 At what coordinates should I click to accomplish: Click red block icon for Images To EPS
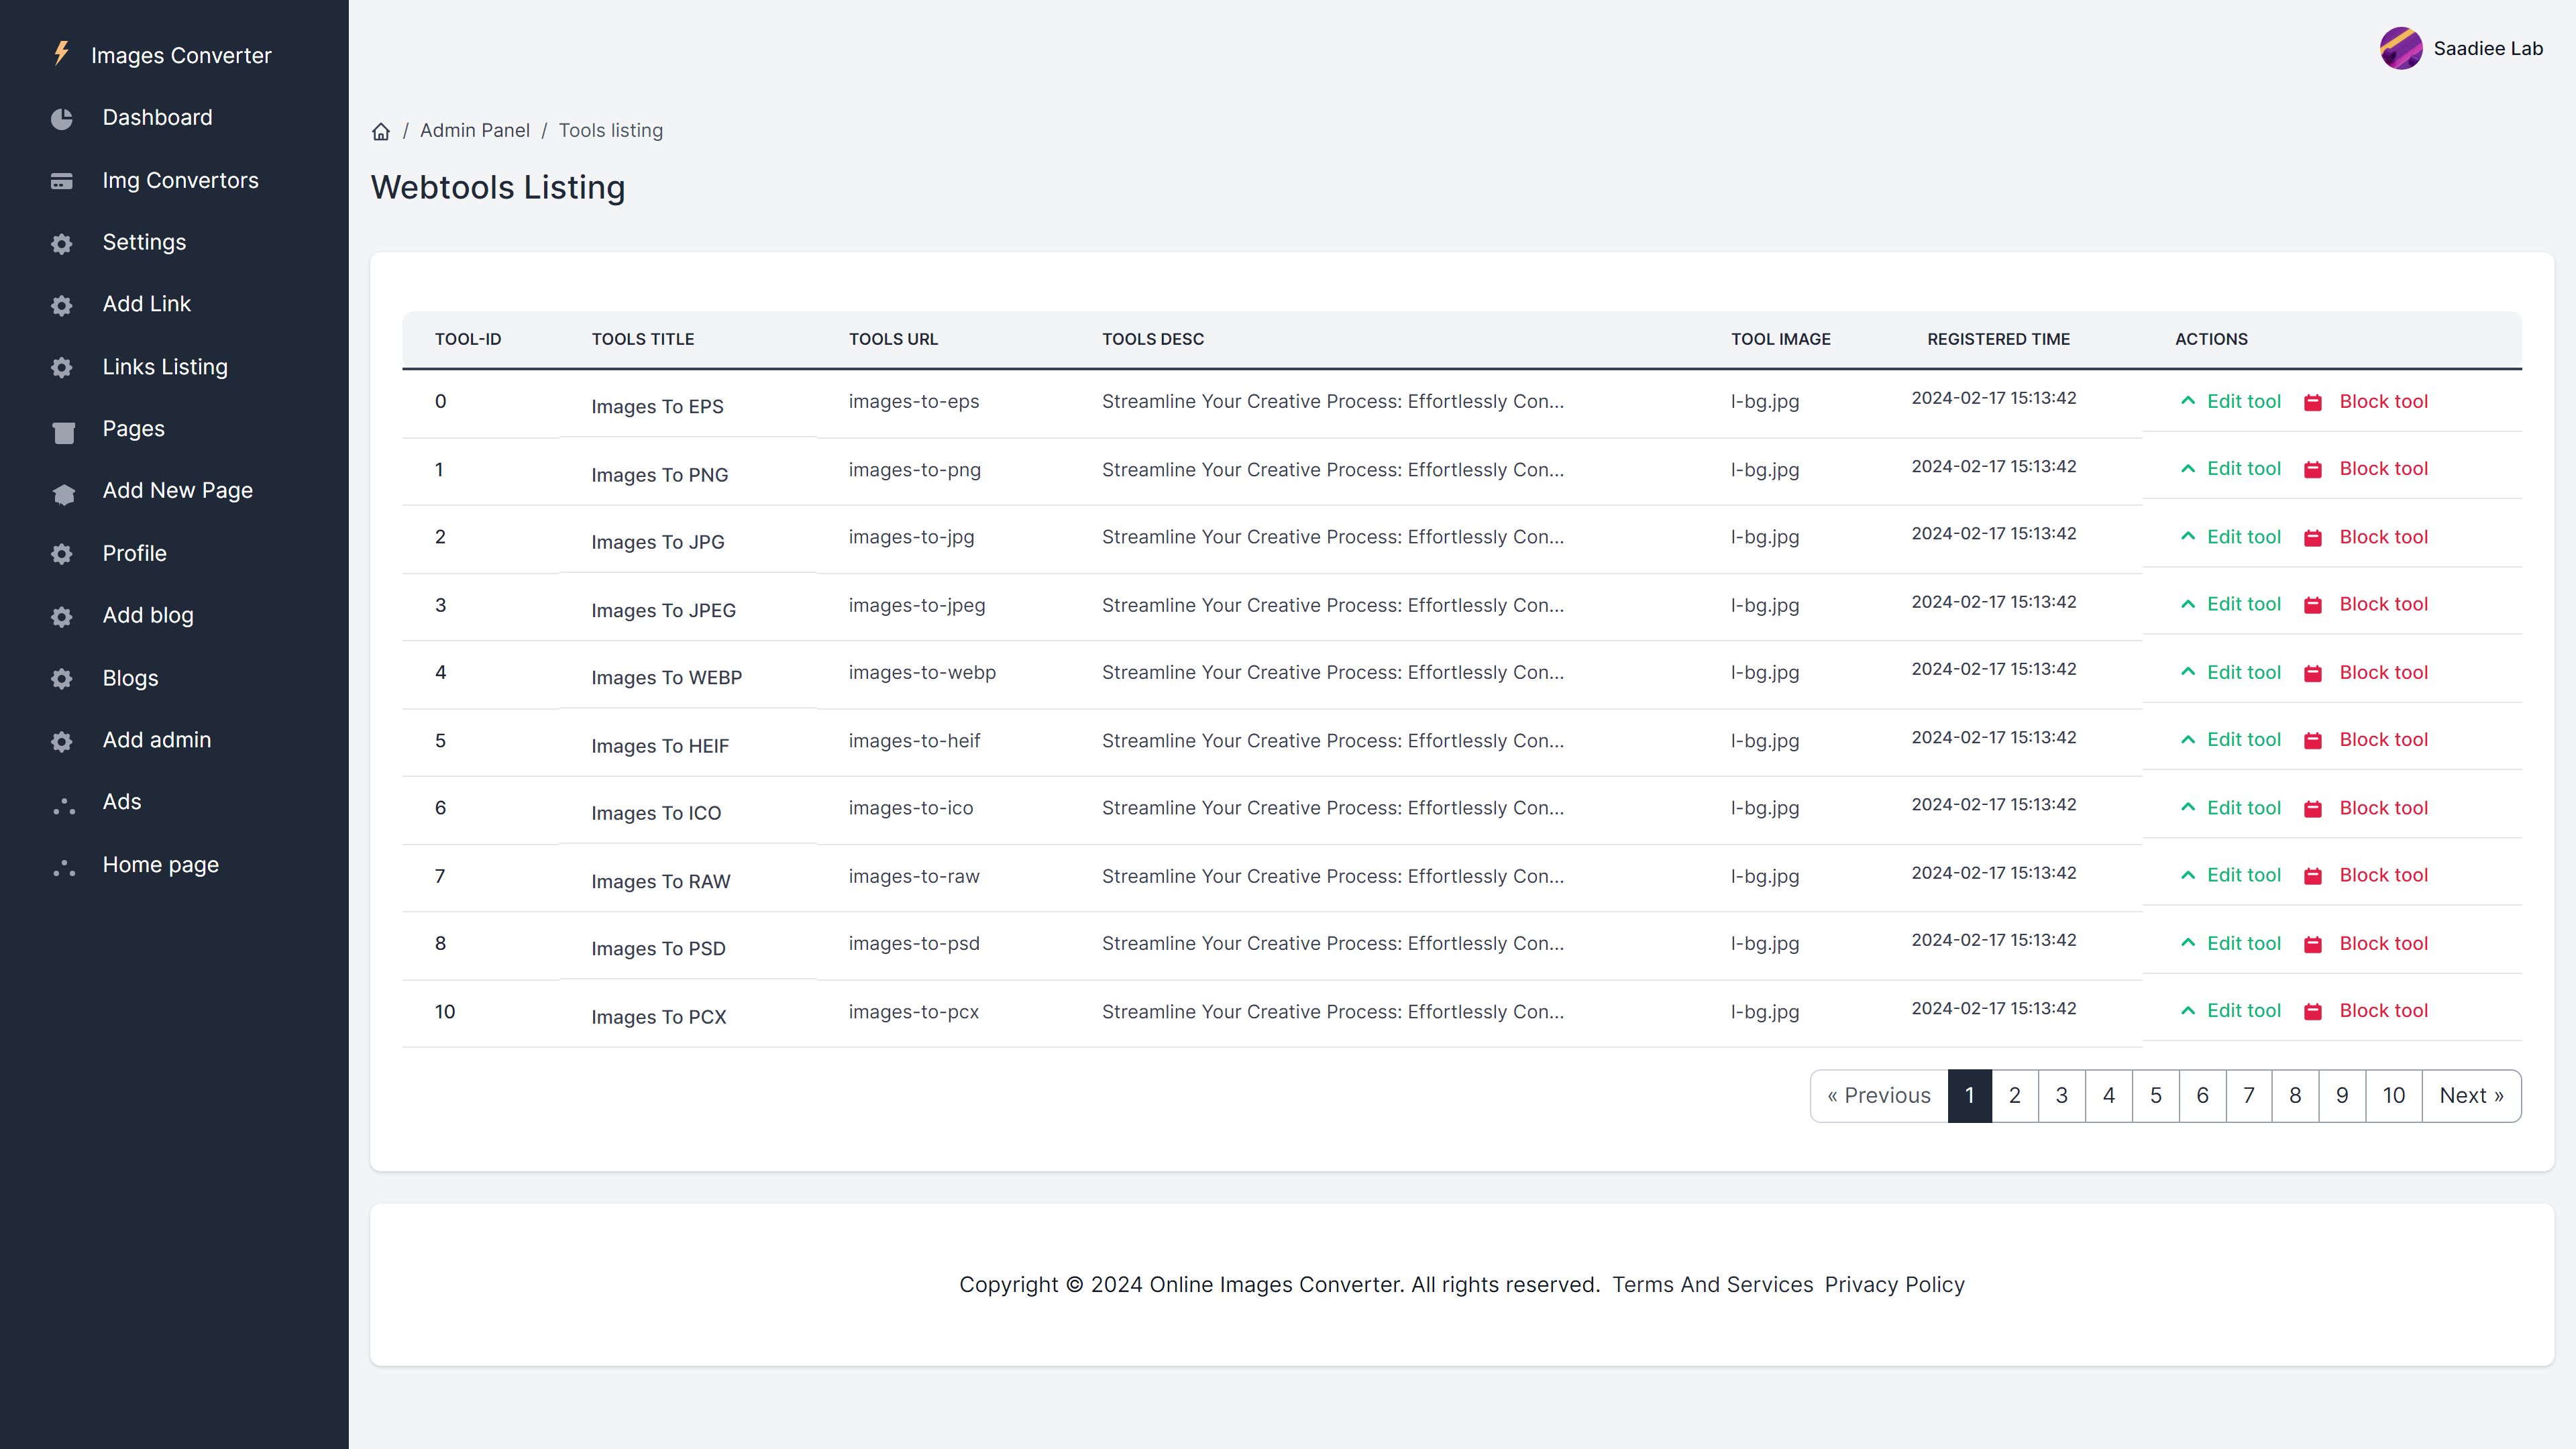point(2312,402)
